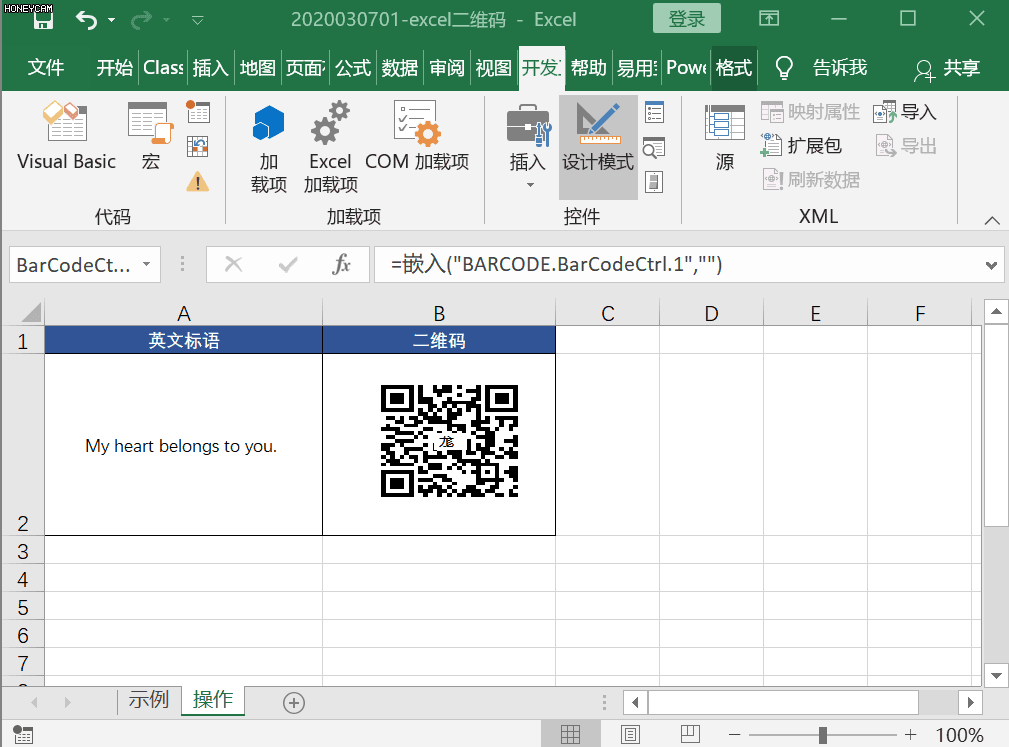1009x747 pixels.
Task: Click the 登录 sign-in button
Action: tap(687, 19)
